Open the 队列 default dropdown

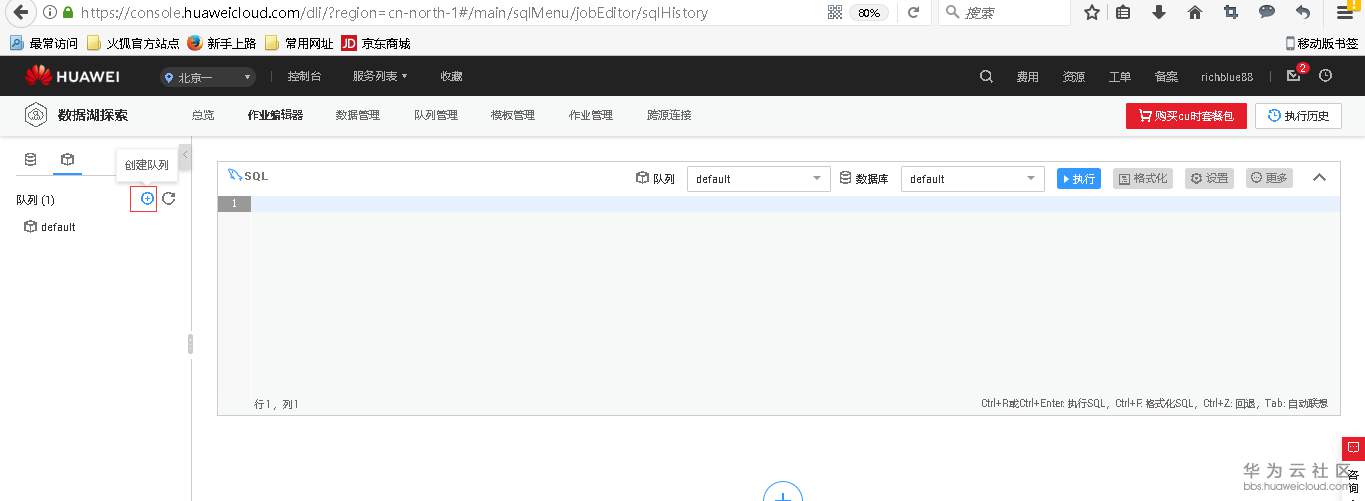pos(759,179)
